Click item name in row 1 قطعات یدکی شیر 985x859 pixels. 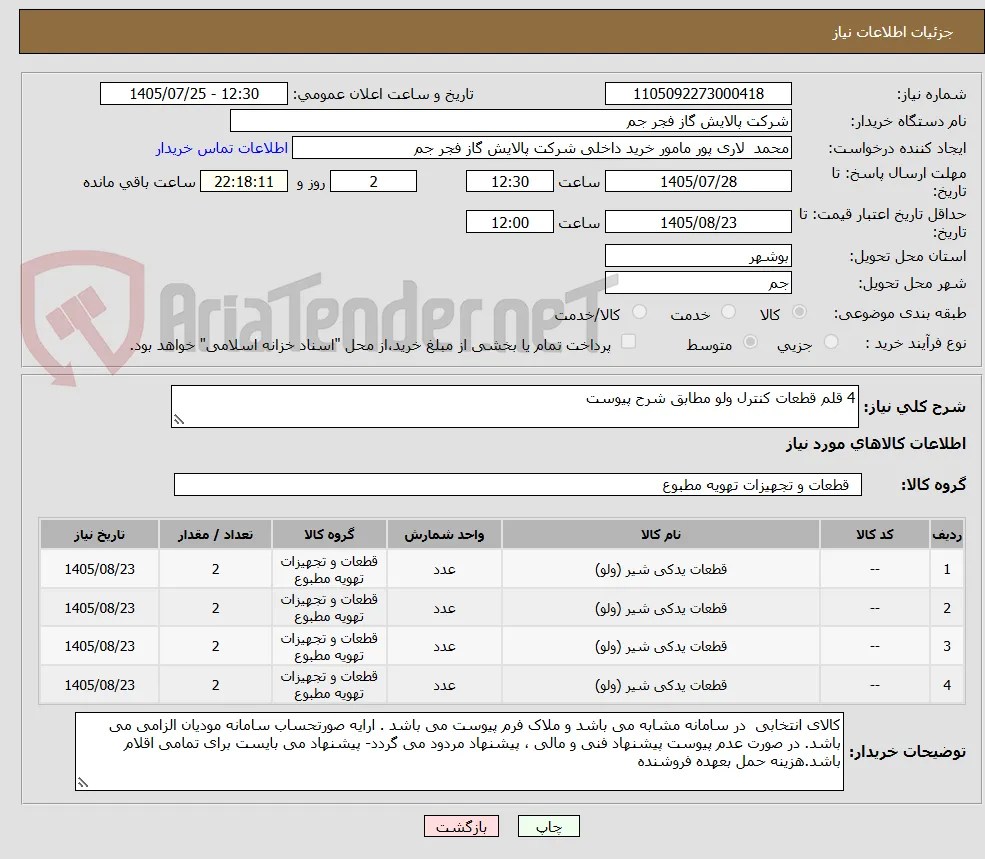(x=660, y=569)
